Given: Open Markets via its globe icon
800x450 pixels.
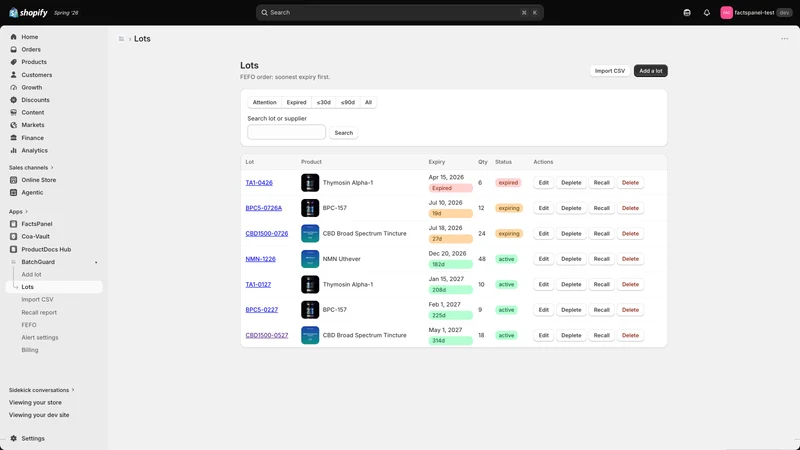Looking at the screenshot, I should pyautogui.click(x=14, y=125).
